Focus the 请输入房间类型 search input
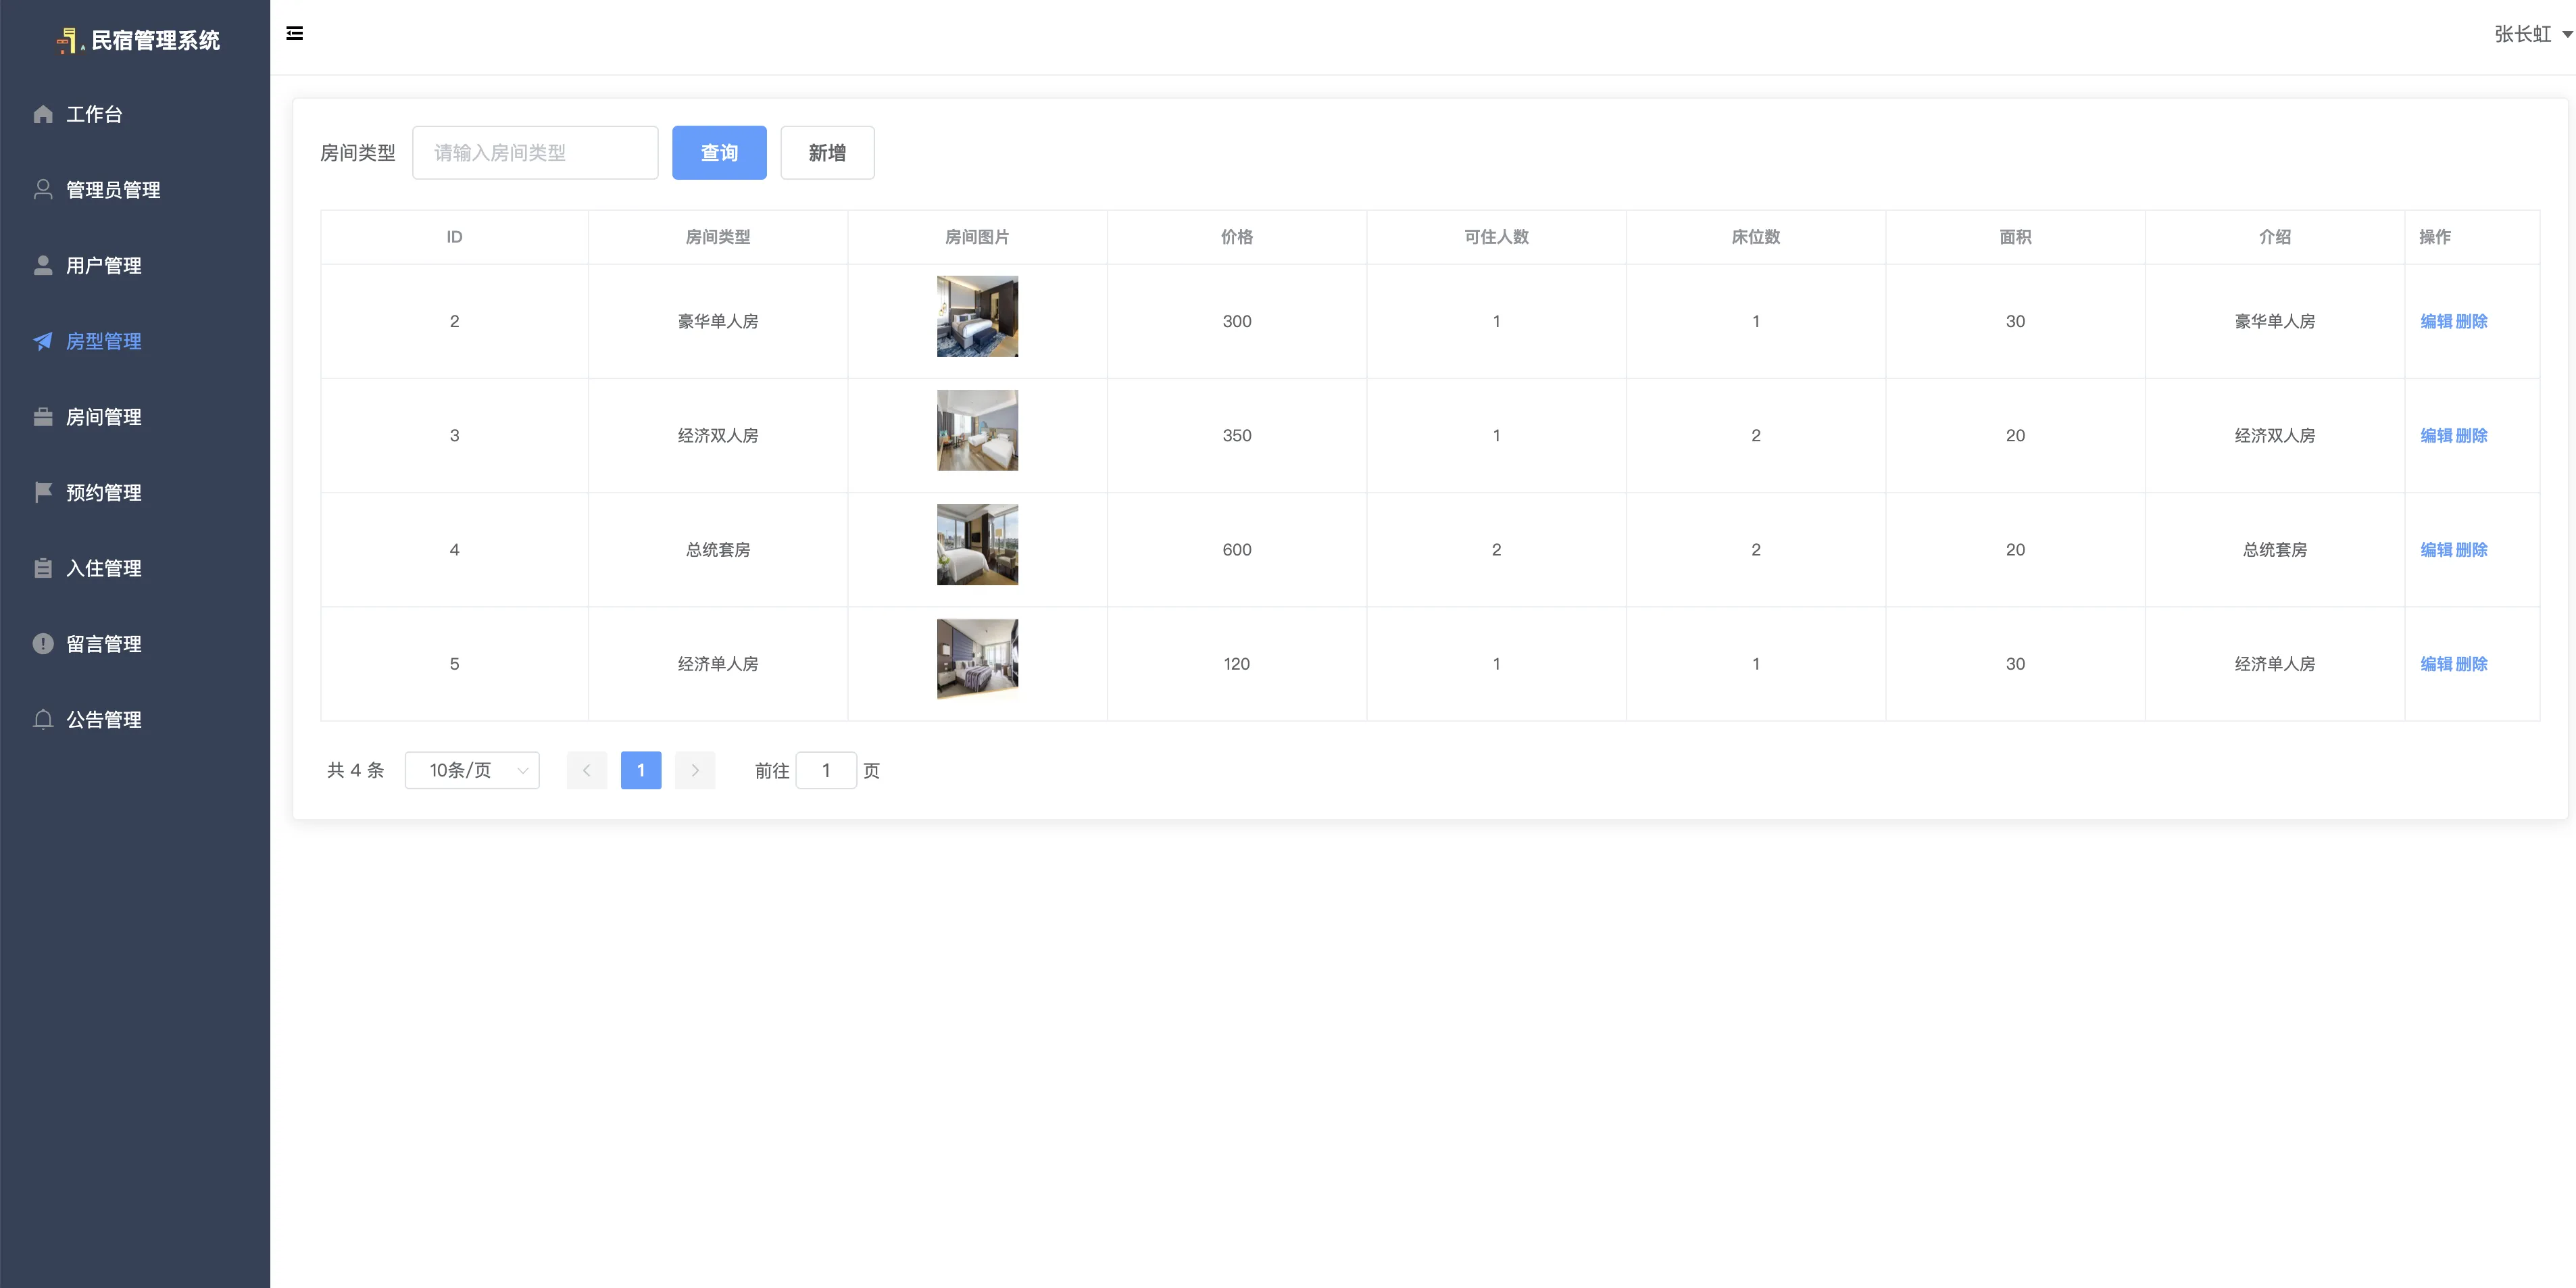 click(535, 153)
